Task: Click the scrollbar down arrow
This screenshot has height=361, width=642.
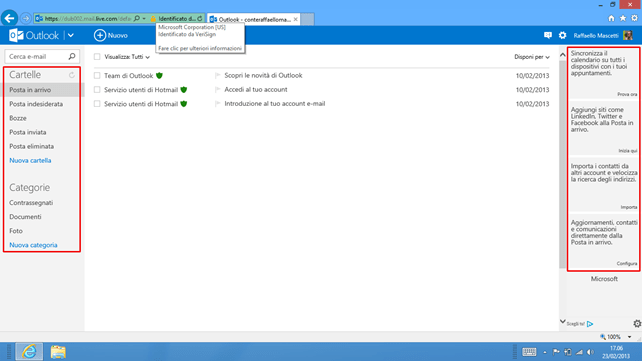Action: coord(563,322)
